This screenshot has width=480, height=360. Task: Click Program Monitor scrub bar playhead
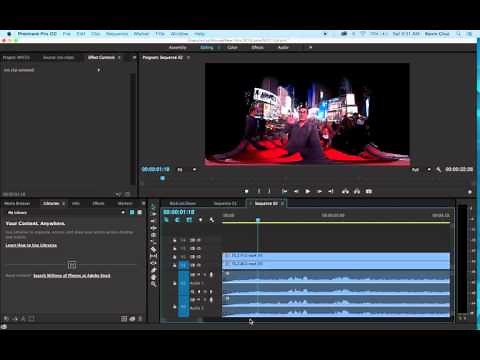(x=162, y=178)
